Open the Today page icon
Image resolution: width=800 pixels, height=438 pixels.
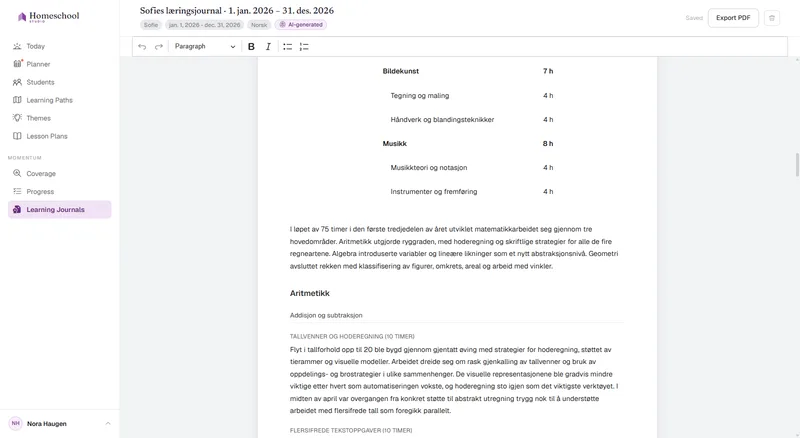click(x=17, y=46)
